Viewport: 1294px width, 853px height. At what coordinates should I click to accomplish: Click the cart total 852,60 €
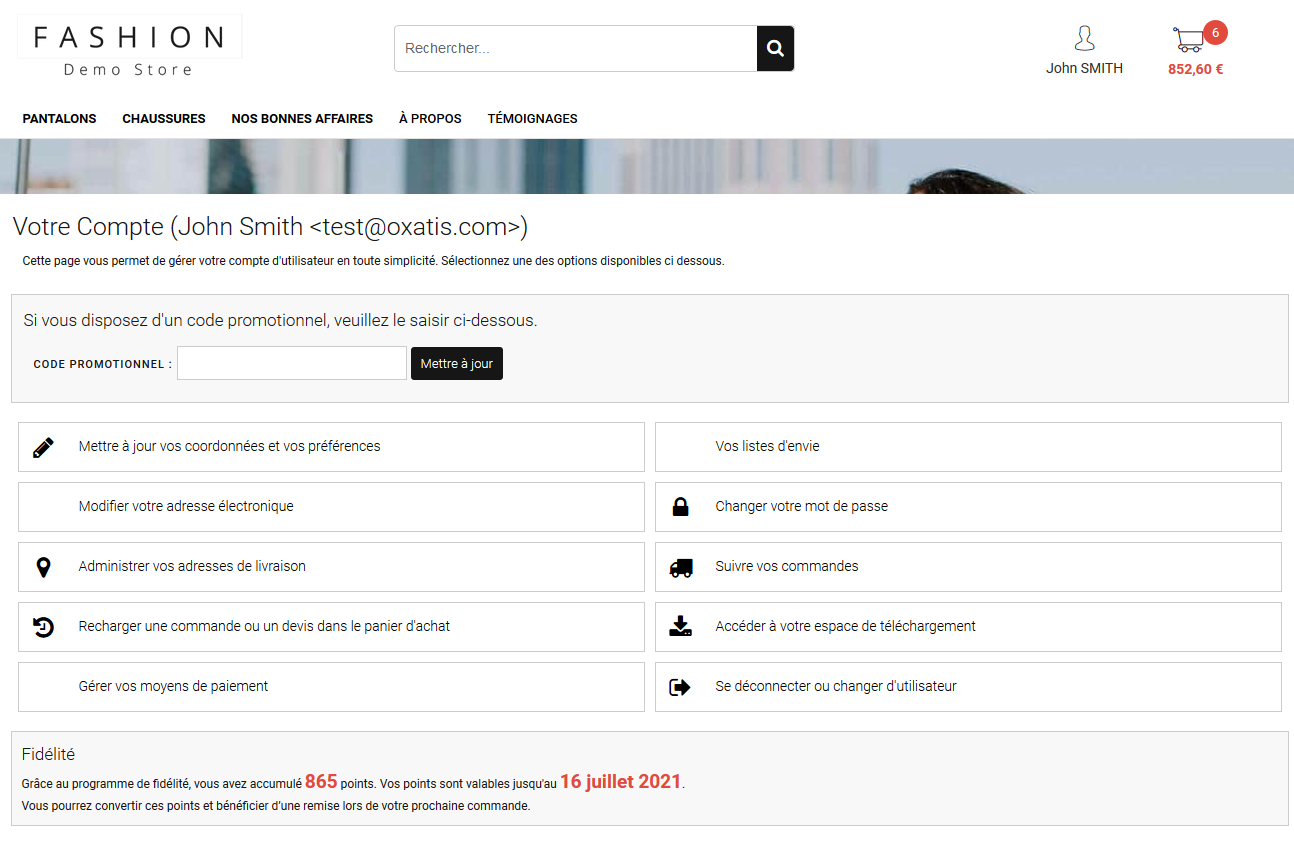[1196, 70]
